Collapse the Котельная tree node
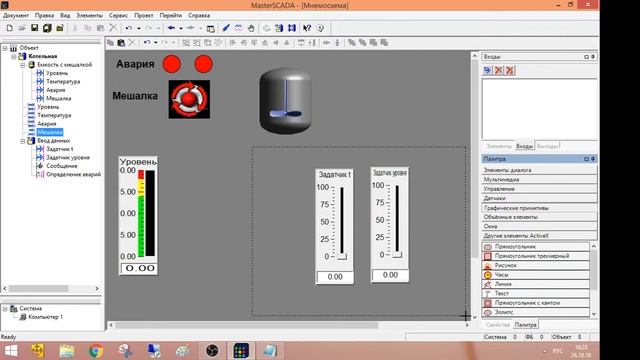640x360 pixels. tap(14, 56)
